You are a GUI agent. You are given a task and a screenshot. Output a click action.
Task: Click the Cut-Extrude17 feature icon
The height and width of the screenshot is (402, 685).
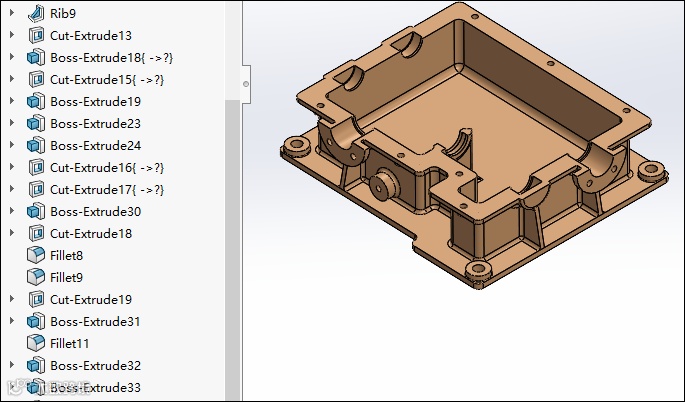[x=36, y=189]
